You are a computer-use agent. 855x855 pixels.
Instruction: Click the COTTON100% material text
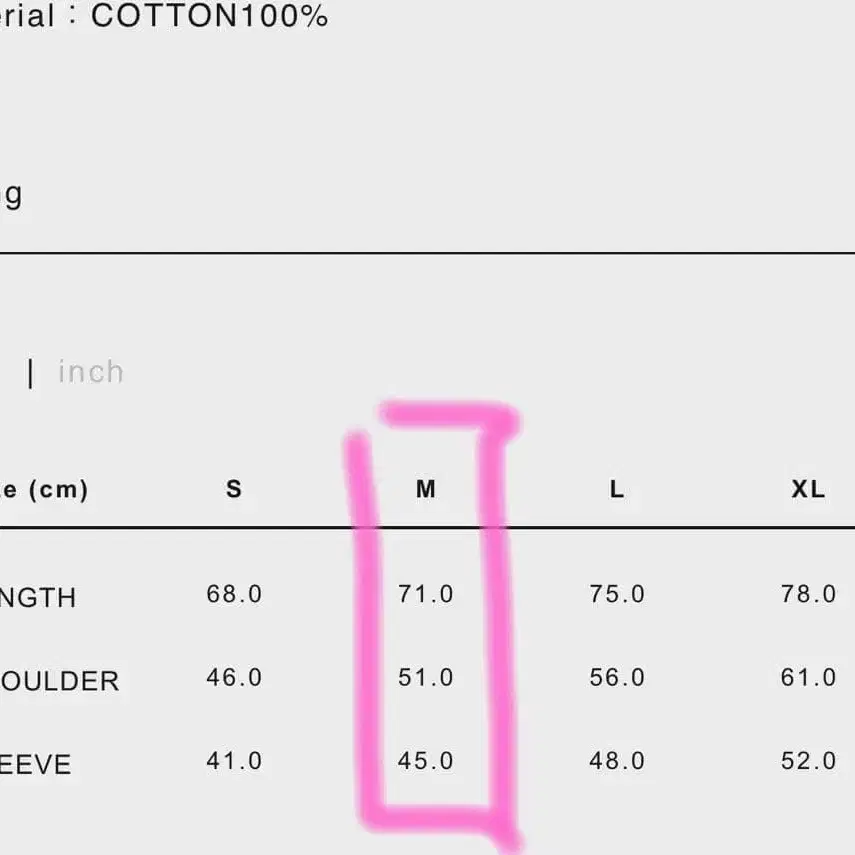pos(209,17)
